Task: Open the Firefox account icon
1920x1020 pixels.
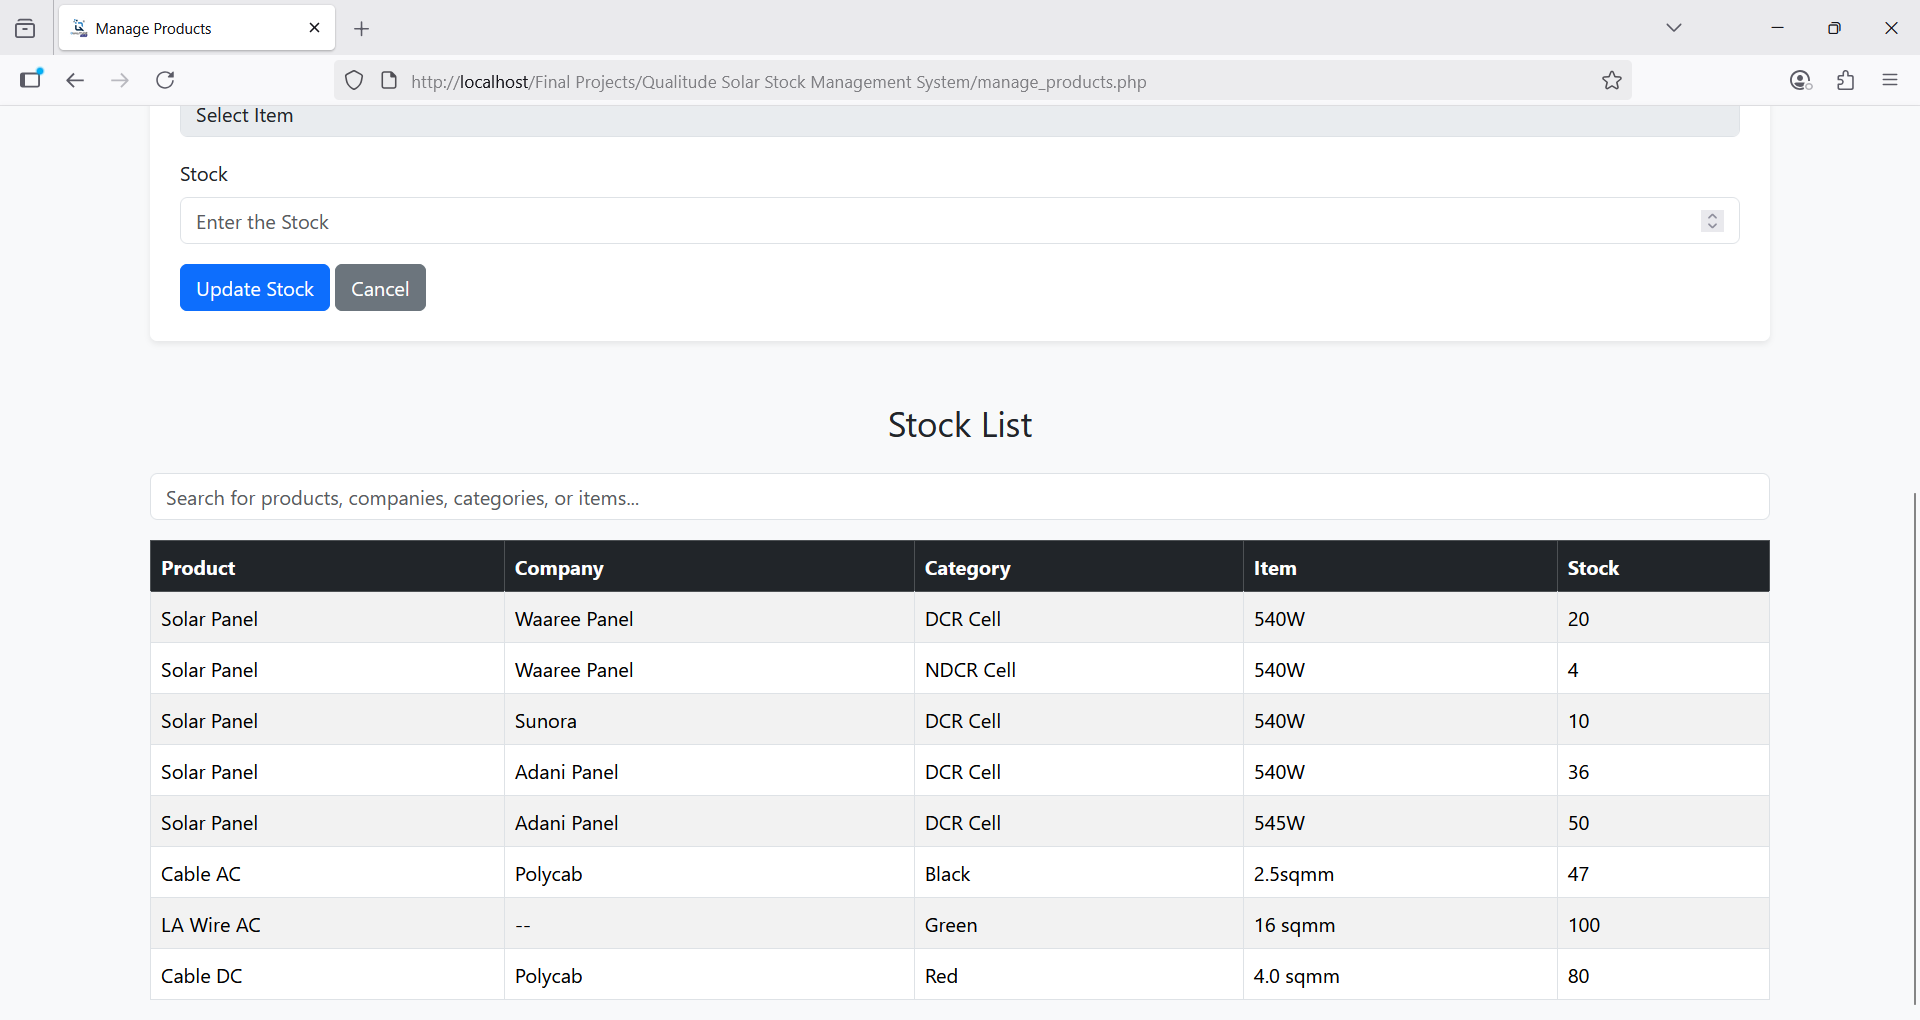Action: [1800, 81]
